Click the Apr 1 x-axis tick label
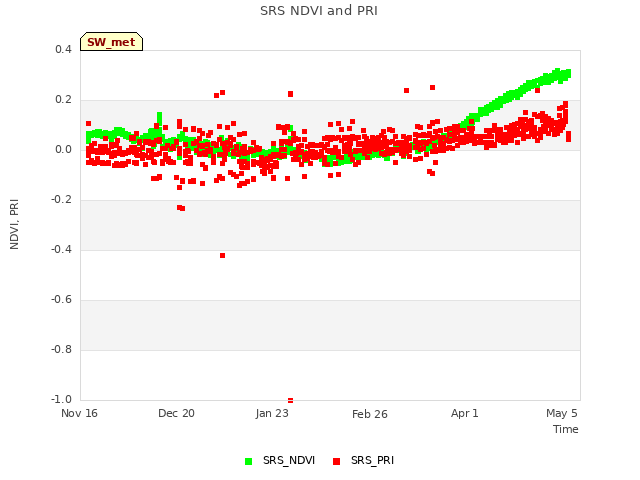The width and height of the screenshot is (640, 480). pos(464,413)
